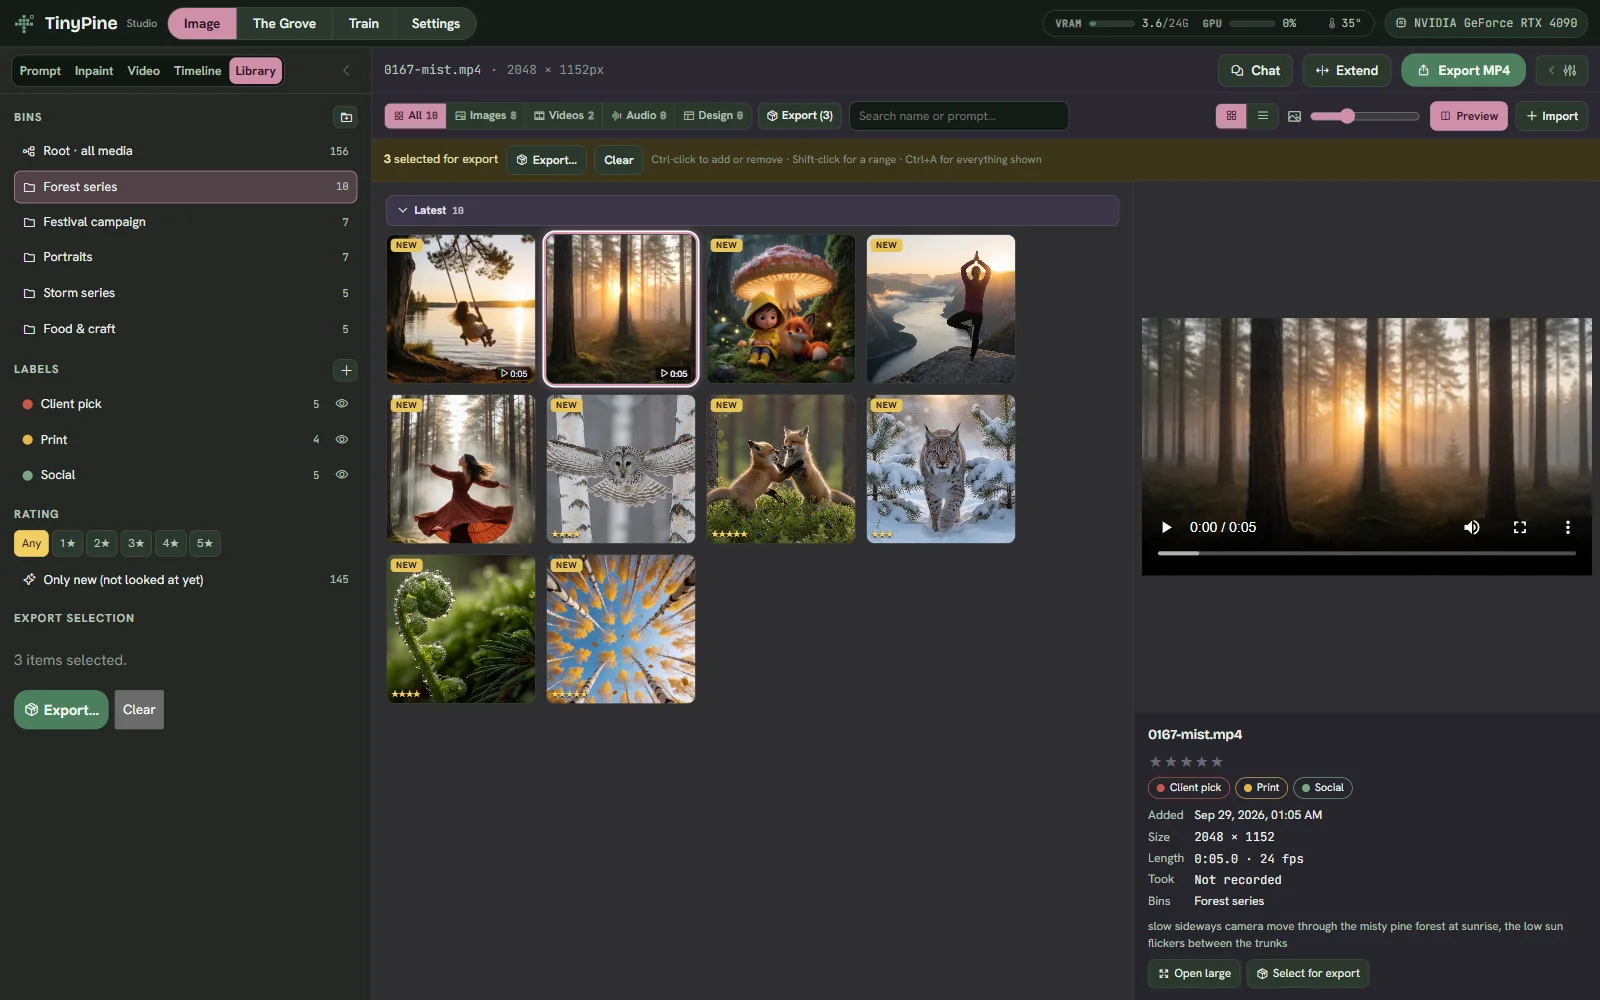Click the TinyPine logo icon
This screenshot has width=1600, height=1000.
click(x=24, y=23)
